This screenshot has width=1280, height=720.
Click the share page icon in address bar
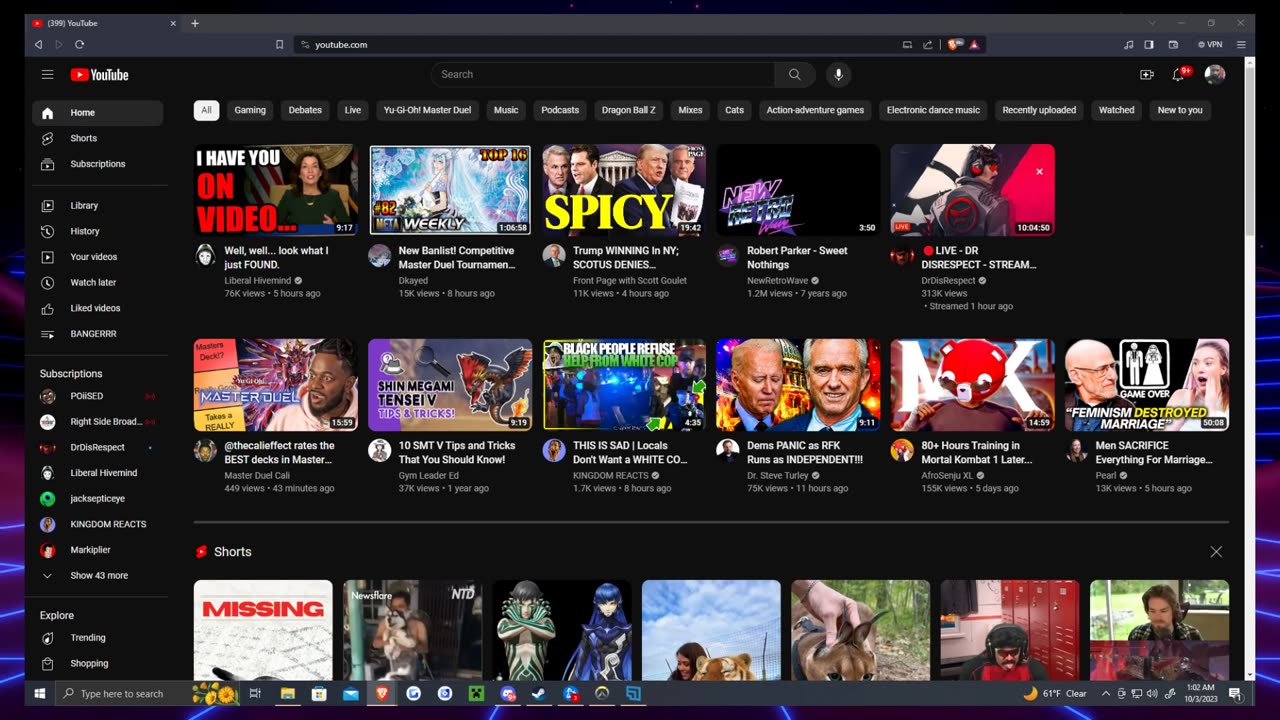[928, 44]
